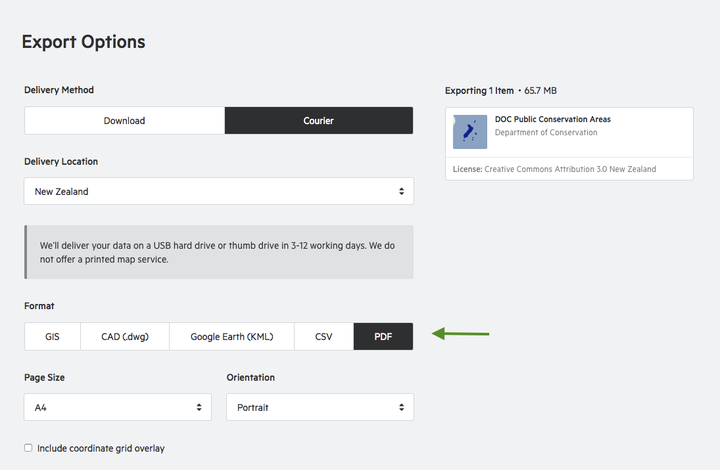Open the Orientation Portrait dropdown
Viewport: 720px width, 470px height.
[320, 407]
